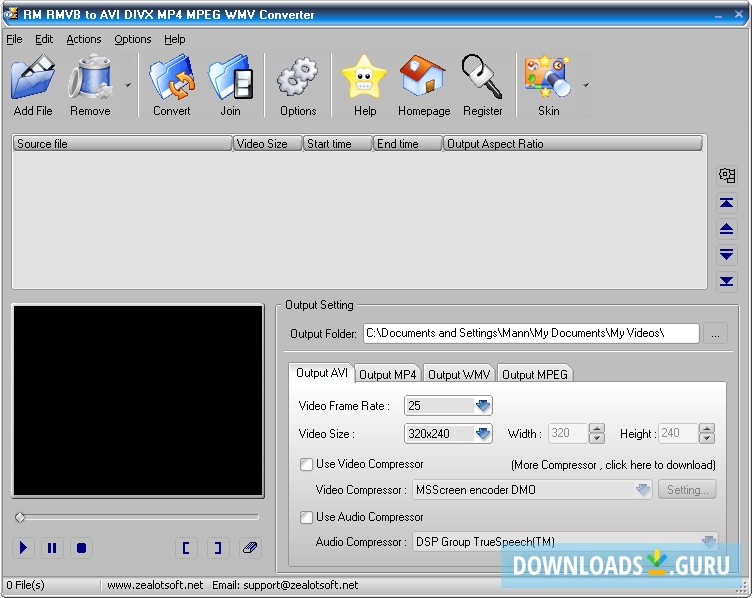Open the Help menu
Image resolution: width=752 pixels, height=598 pixels.
coord(175,39)
